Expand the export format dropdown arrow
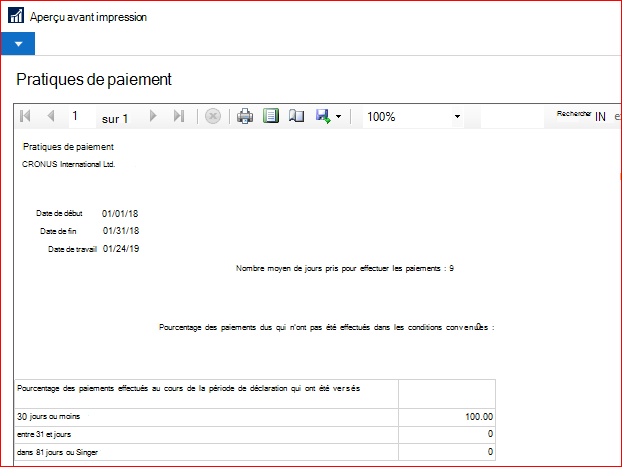 pos(338,117)
